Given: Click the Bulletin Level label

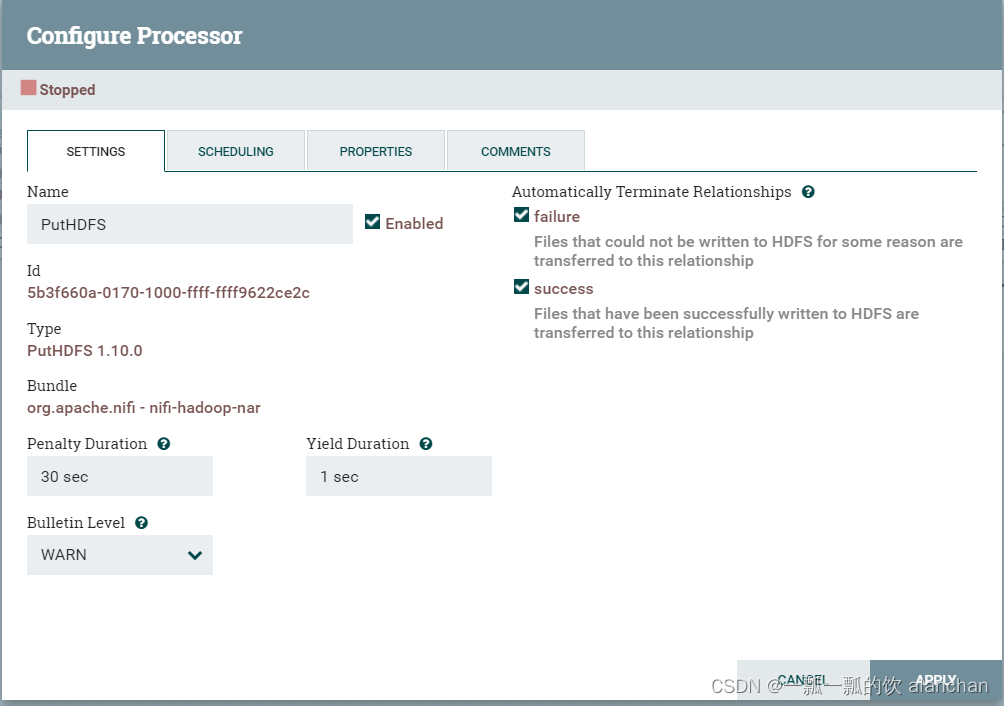Looking at the screenshot, I should 76,523.
